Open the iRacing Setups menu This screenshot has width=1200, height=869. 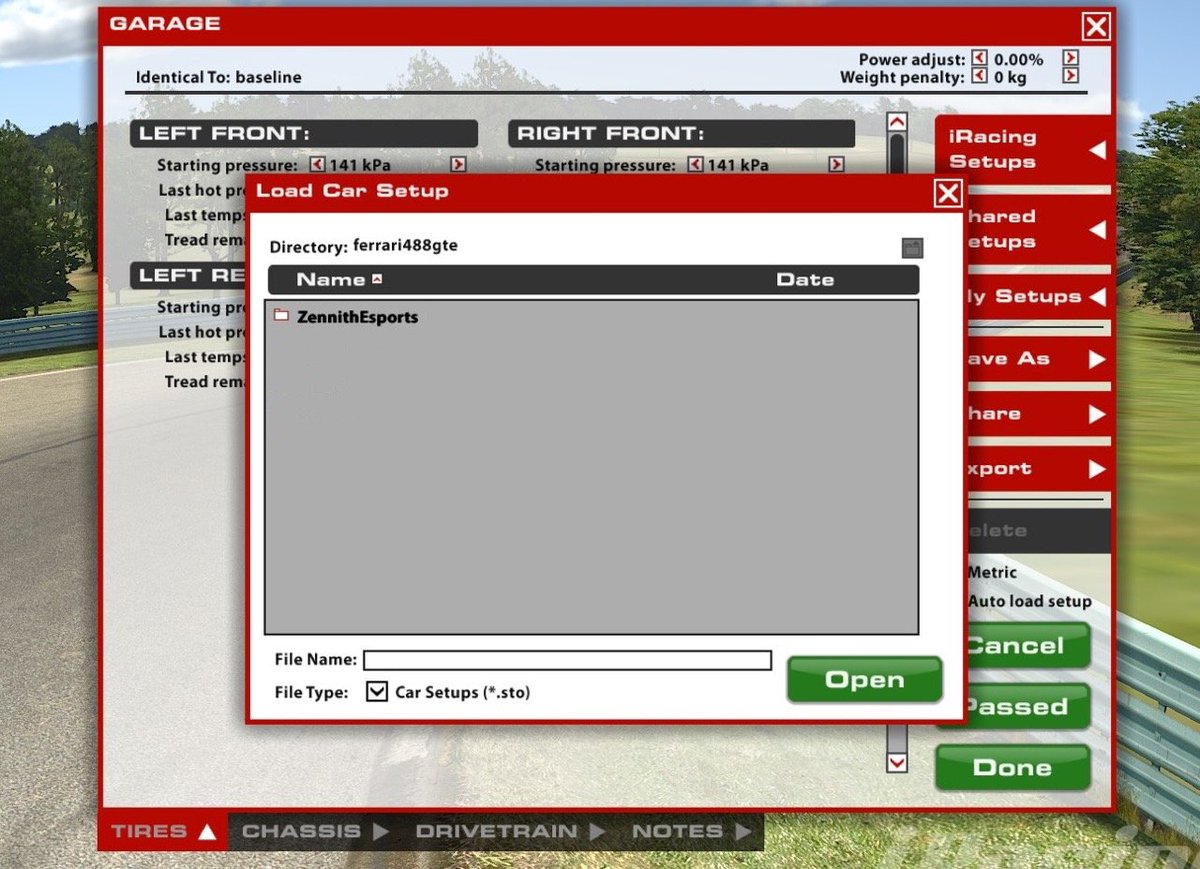[x=1023, y=149]
